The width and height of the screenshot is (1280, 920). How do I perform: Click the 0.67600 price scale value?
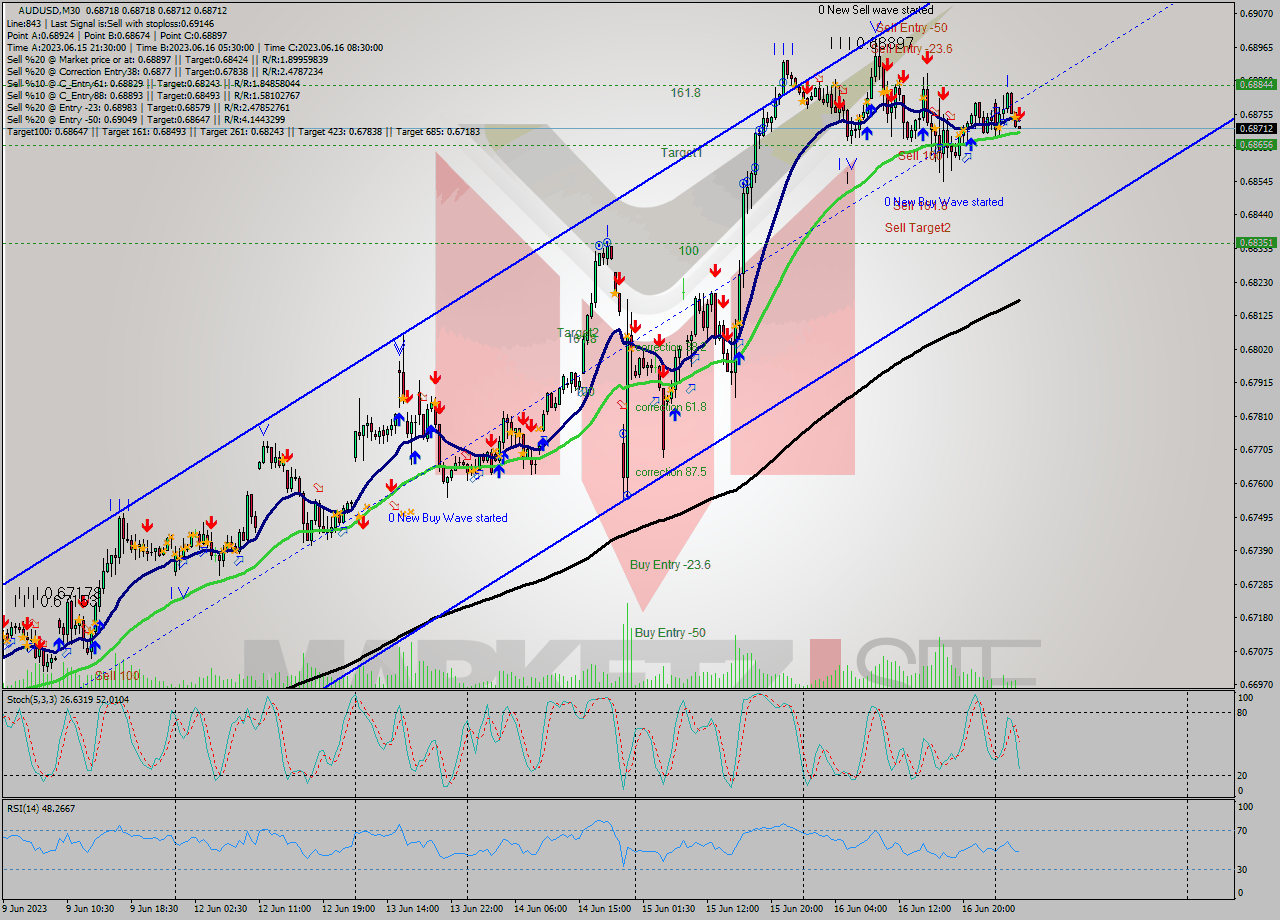[1256, 484]
